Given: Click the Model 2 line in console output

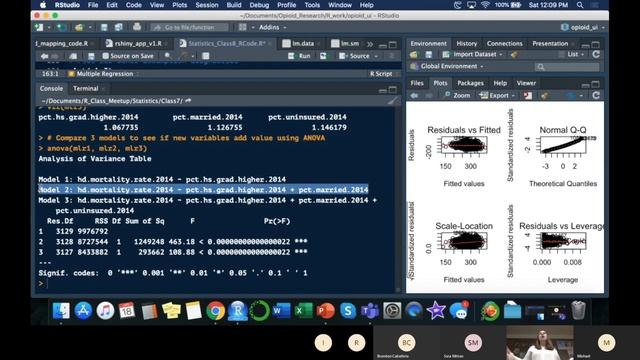Looking at the screenshot, I should coord(203,190).
